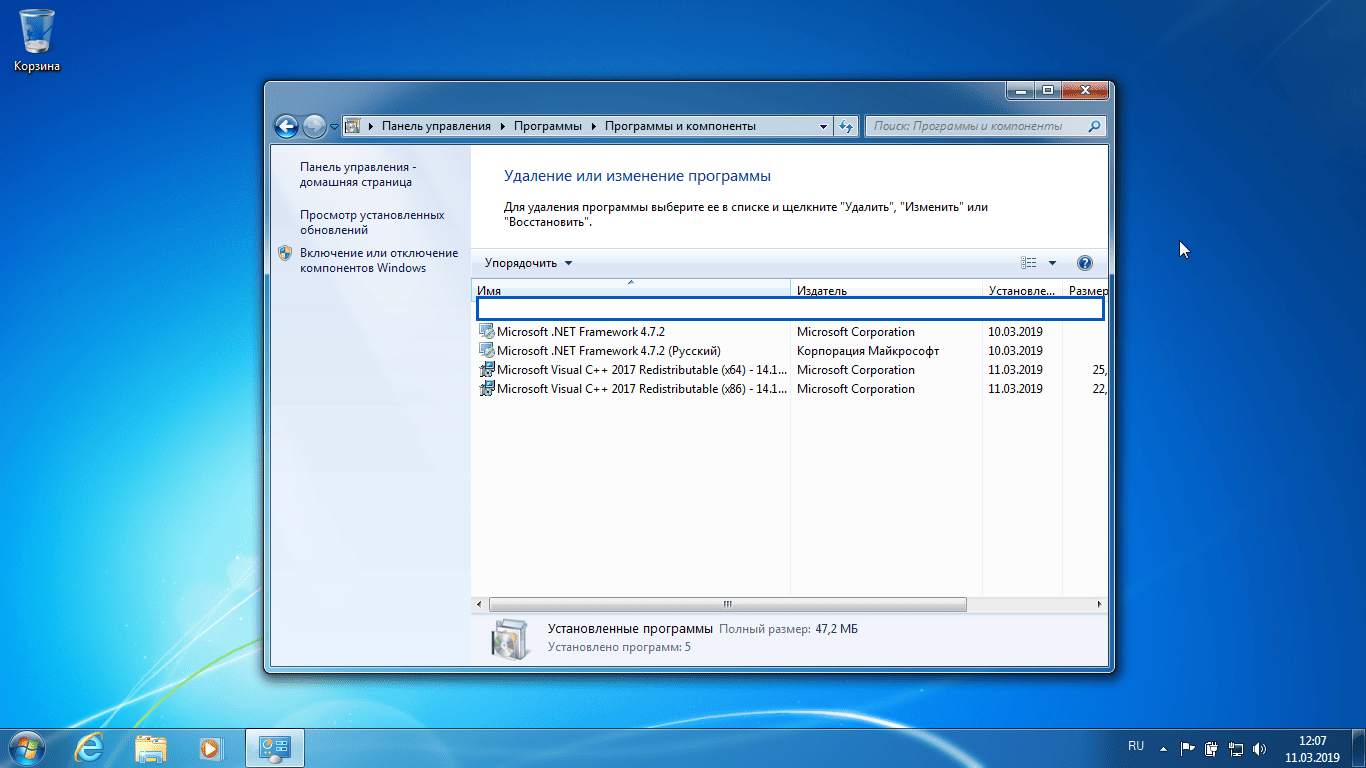Image resolution: width=1366 pixels, height=768 pixels.
Task: Click 'Полный размер: 47,2 МБ' status text
Action: (x=789, y=629)
